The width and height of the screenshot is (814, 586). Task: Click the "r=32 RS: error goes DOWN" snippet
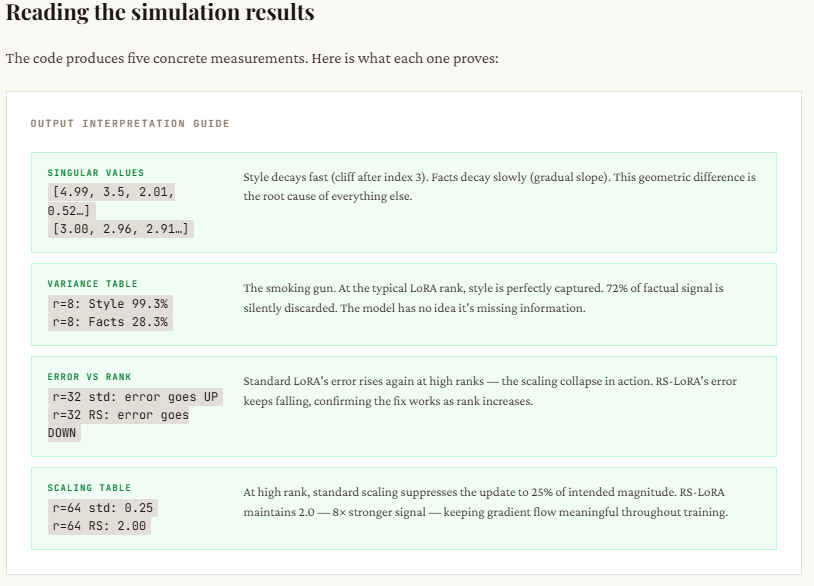tap(120, 415)
